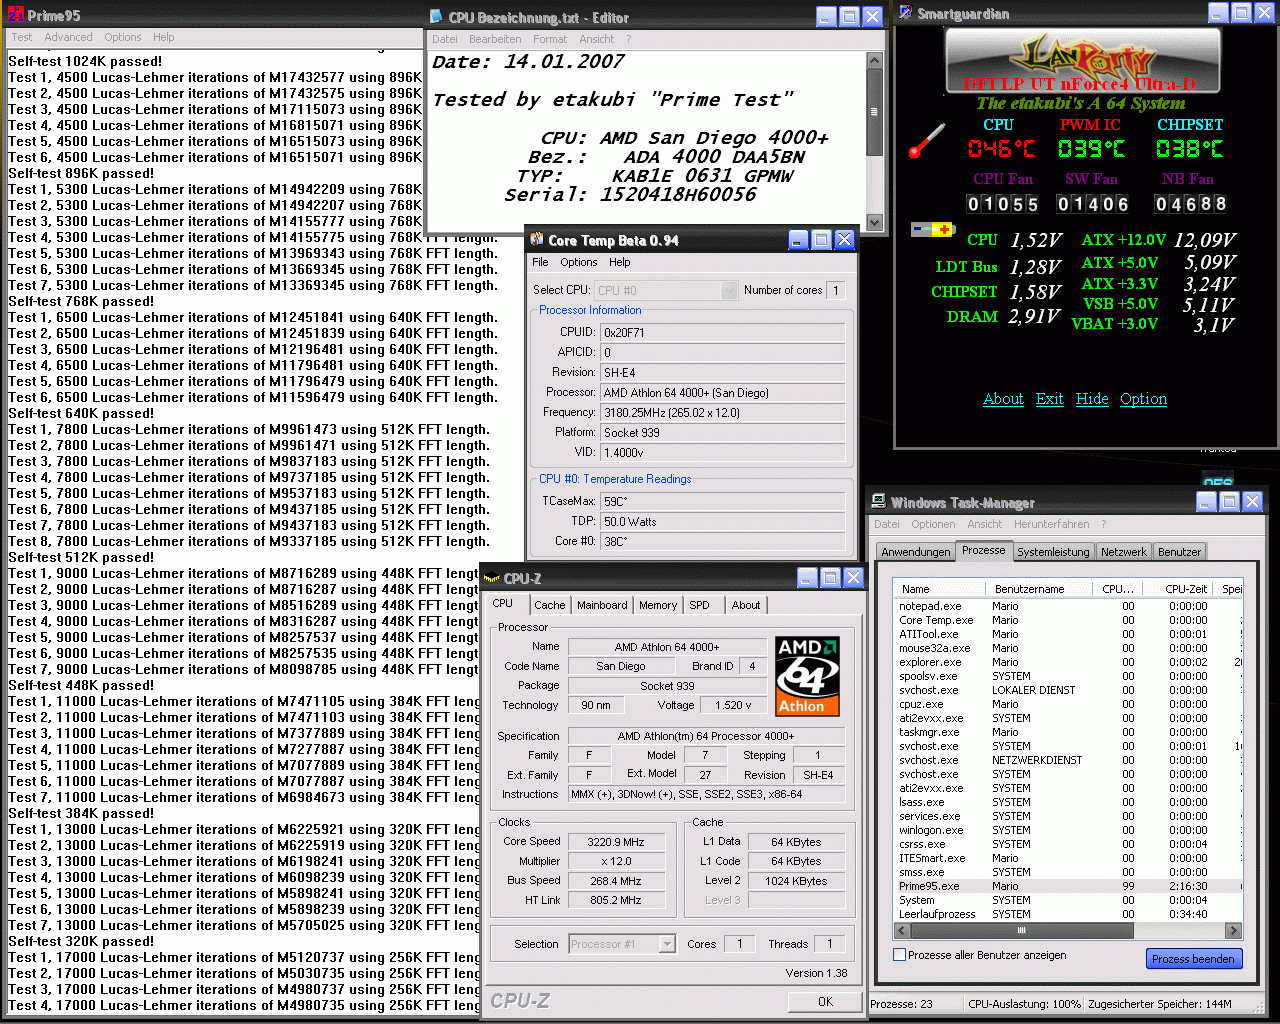Image resolution: width=1280 pixels, height=1024 pixels.
Task: Open the Ansicht menu in Editor
Action: (597, 39)
